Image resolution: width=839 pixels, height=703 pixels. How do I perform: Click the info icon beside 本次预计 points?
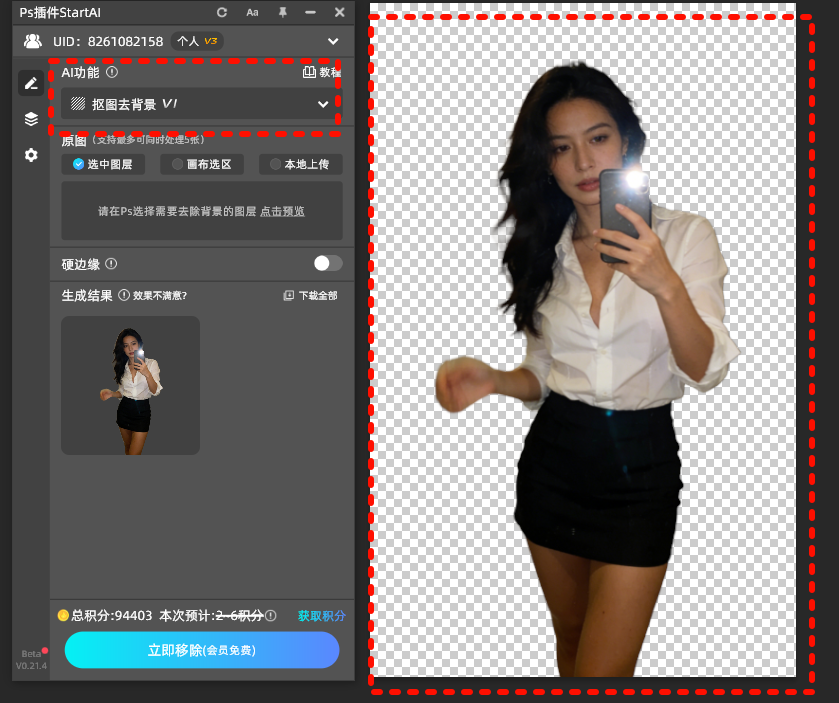(271, 616)
